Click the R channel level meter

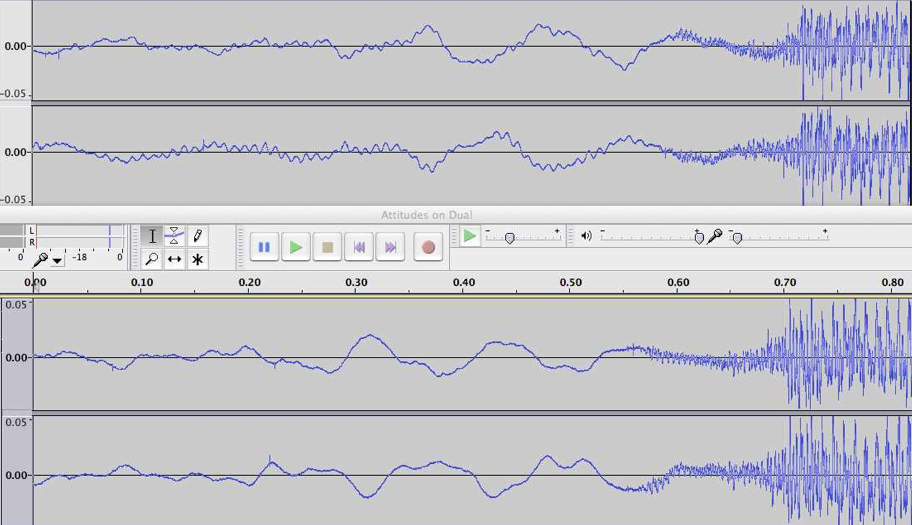pos(80,242)
